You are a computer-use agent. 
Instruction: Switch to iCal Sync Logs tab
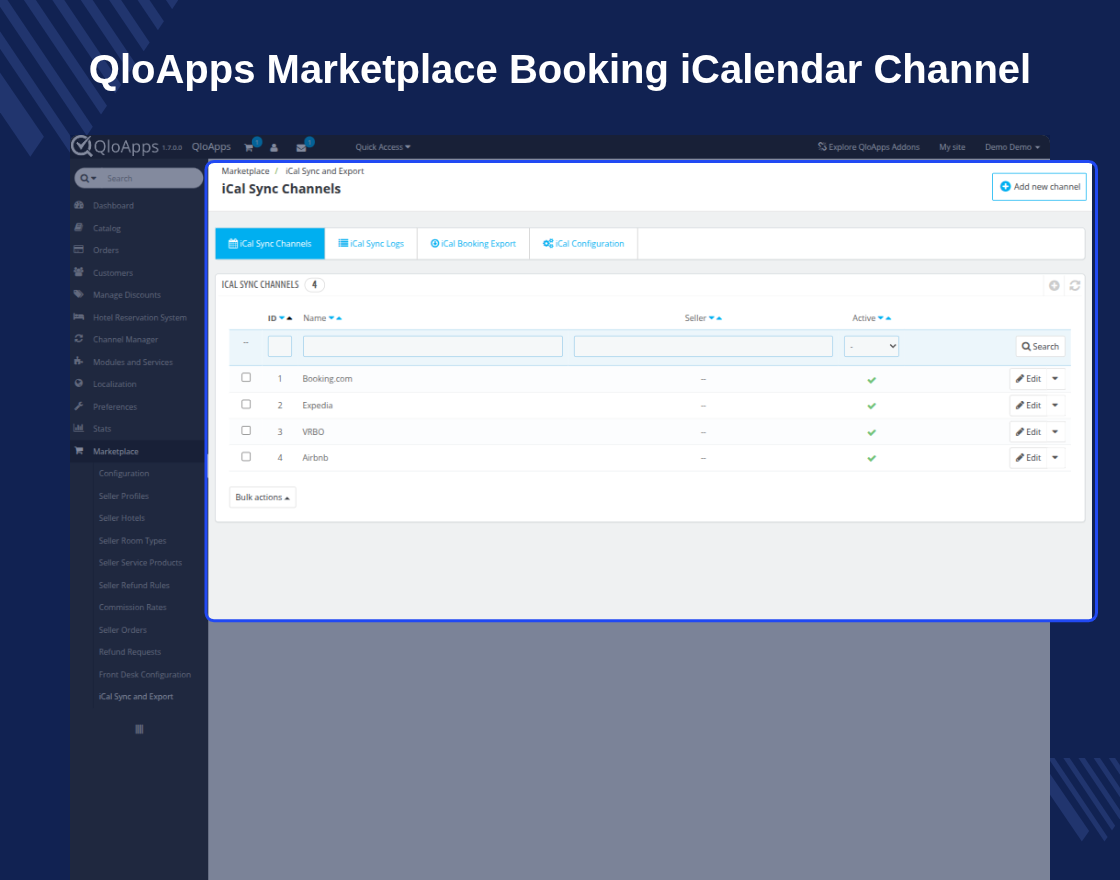coord(371,244)
